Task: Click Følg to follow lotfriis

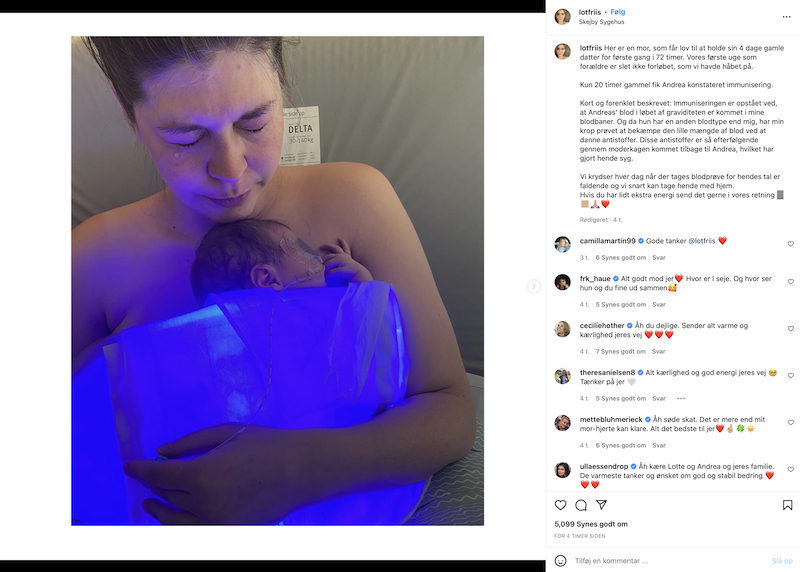Action: [617, 12]
